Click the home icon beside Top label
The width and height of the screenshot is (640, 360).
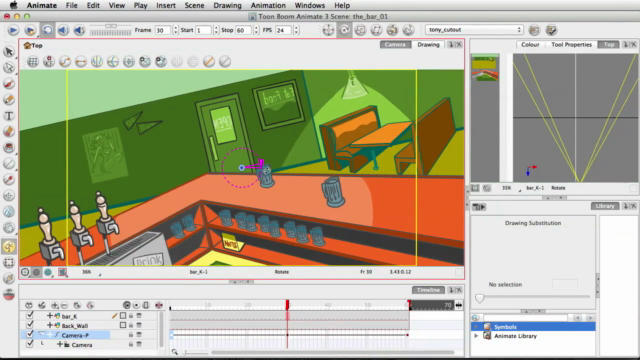point(27,45)
